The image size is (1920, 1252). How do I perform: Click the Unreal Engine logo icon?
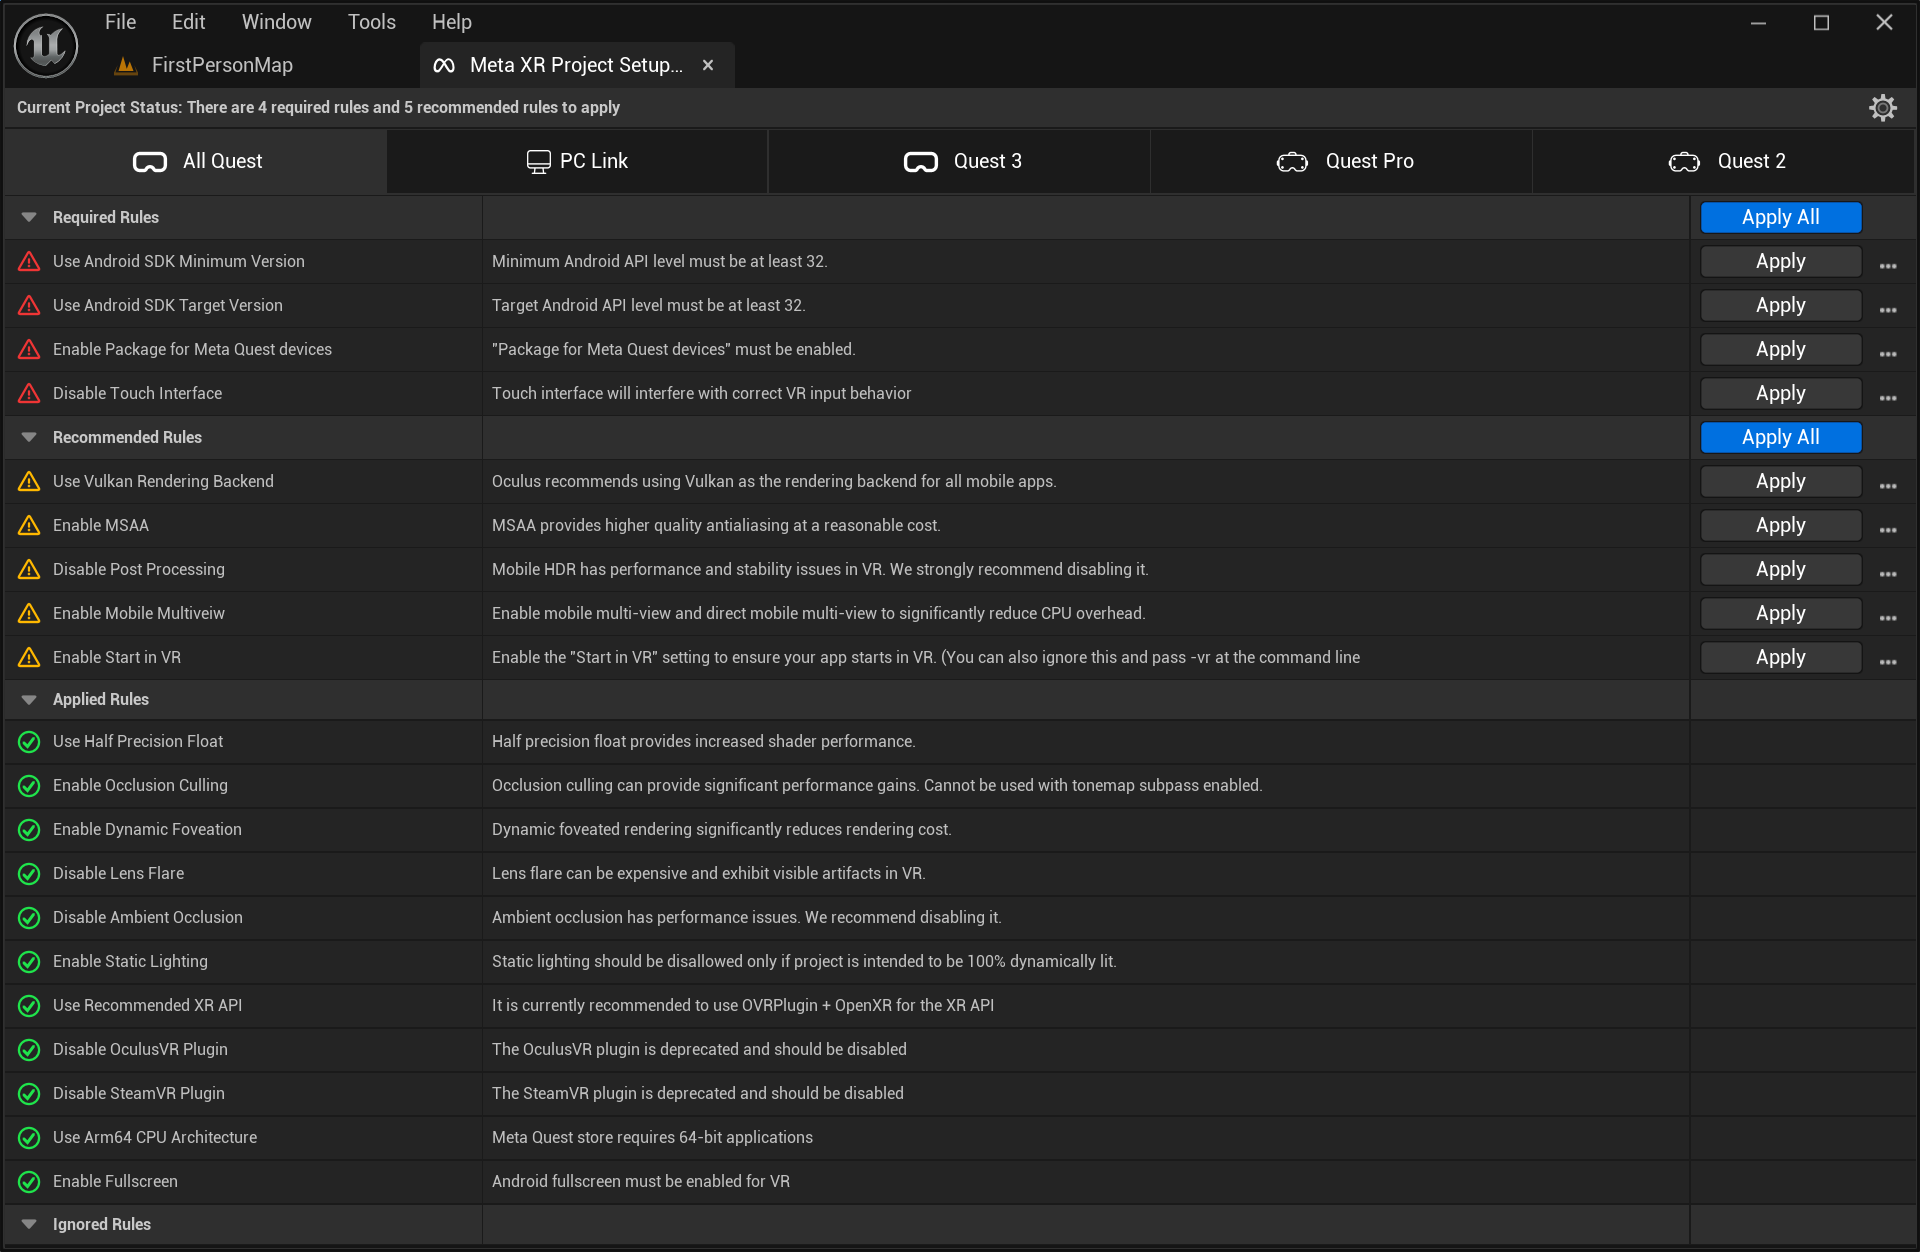(x=45, y=45)
